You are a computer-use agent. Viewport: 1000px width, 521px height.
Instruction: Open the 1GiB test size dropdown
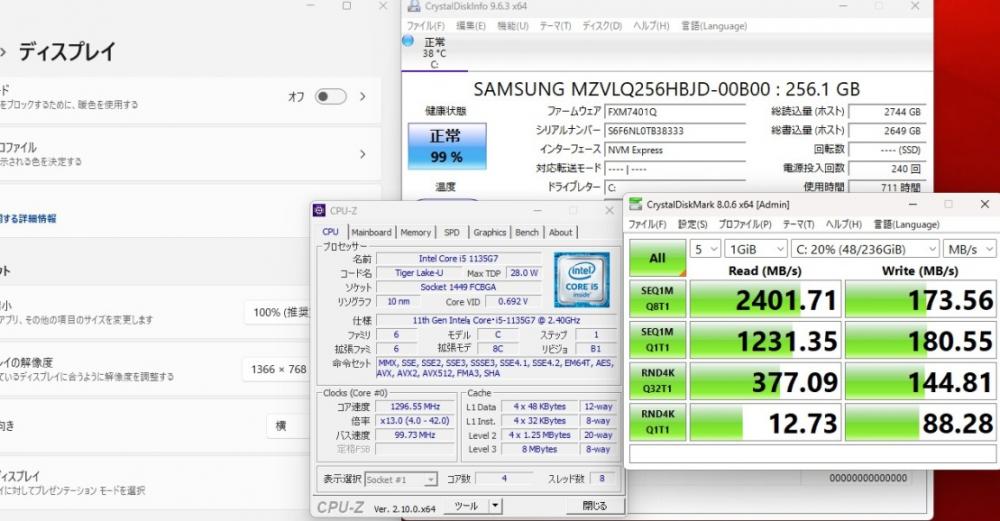(x=755, y=249)
